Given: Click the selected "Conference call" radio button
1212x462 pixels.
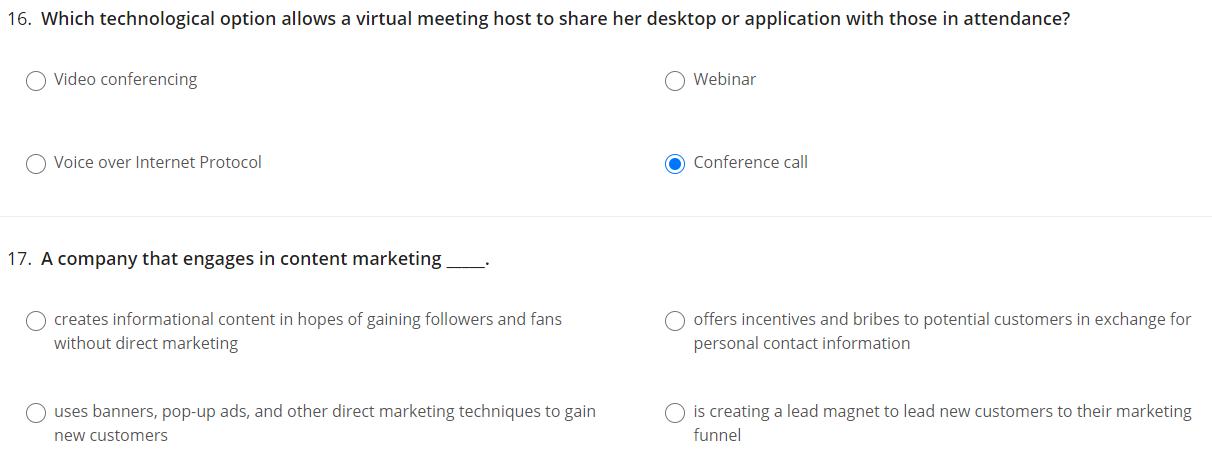Looking at the screenshot, I should pos(675,164).
